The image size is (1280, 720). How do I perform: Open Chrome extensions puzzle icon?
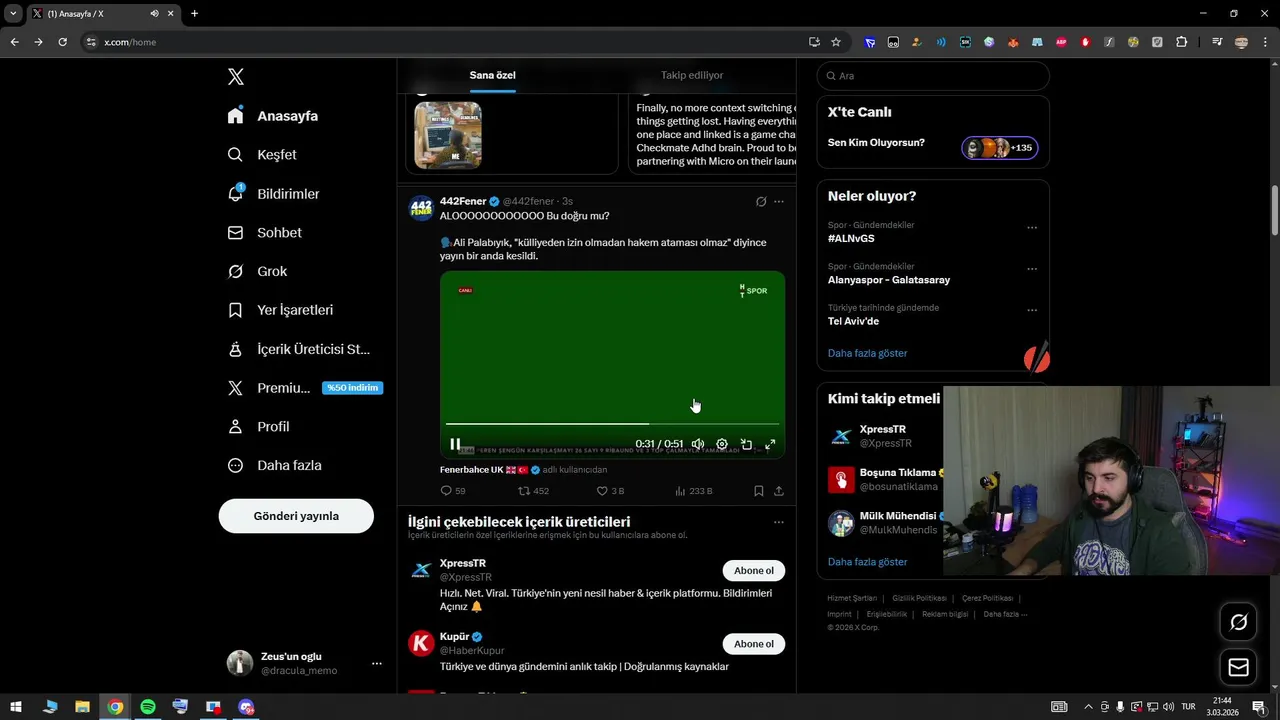(1182, 42)
